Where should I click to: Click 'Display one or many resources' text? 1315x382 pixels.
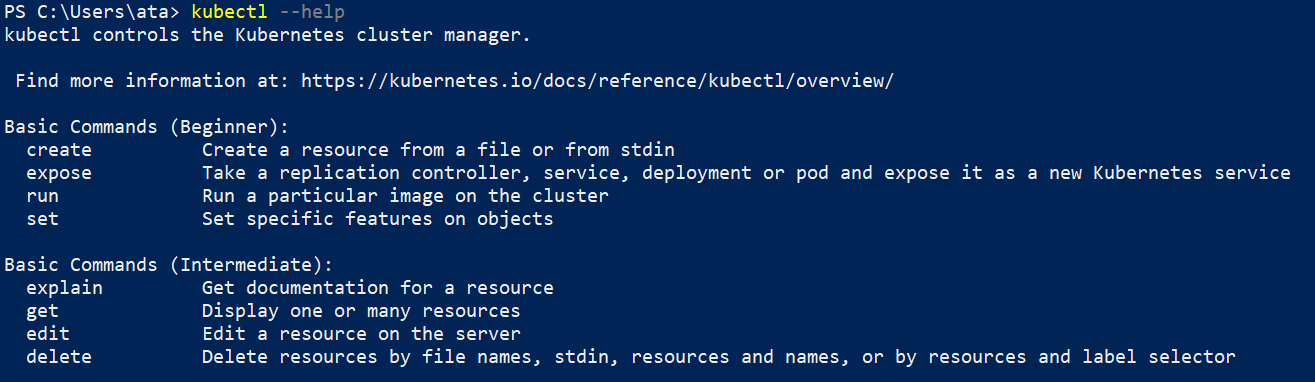point(361,311)
